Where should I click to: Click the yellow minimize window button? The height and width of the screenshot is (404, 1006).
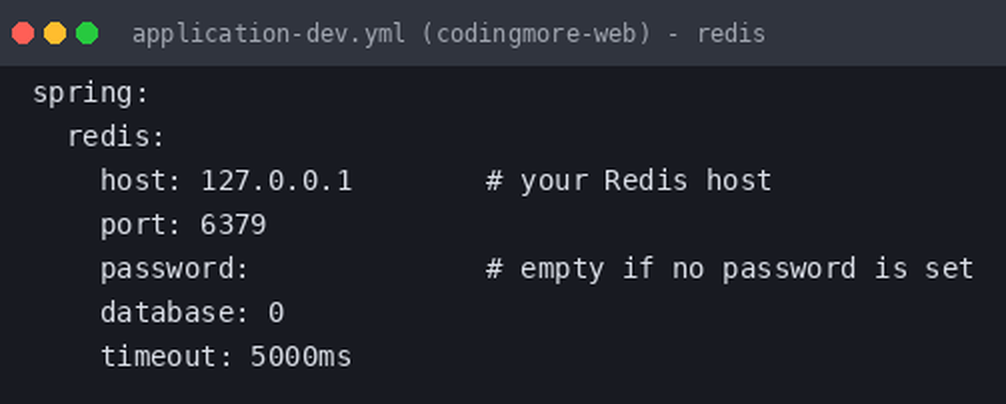tap(55, 33)
